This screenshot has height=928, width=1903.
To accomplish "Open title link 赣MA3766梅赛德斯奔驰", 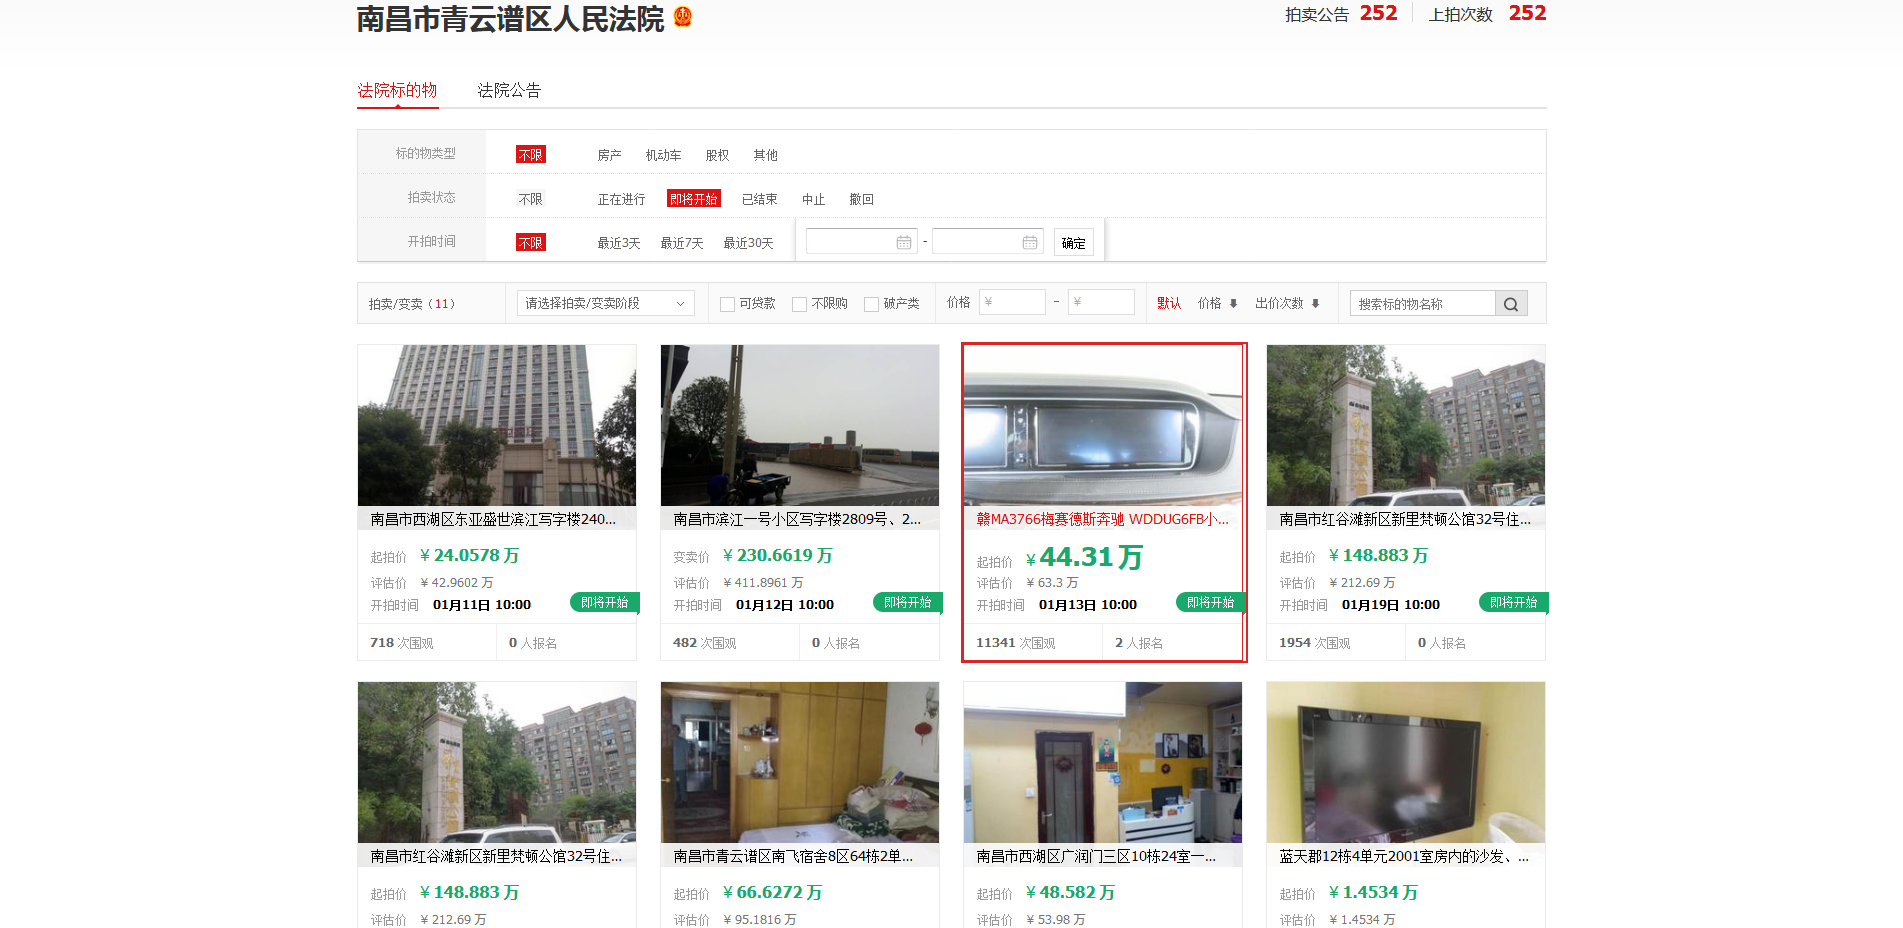I will click(x=1102, y=519).
